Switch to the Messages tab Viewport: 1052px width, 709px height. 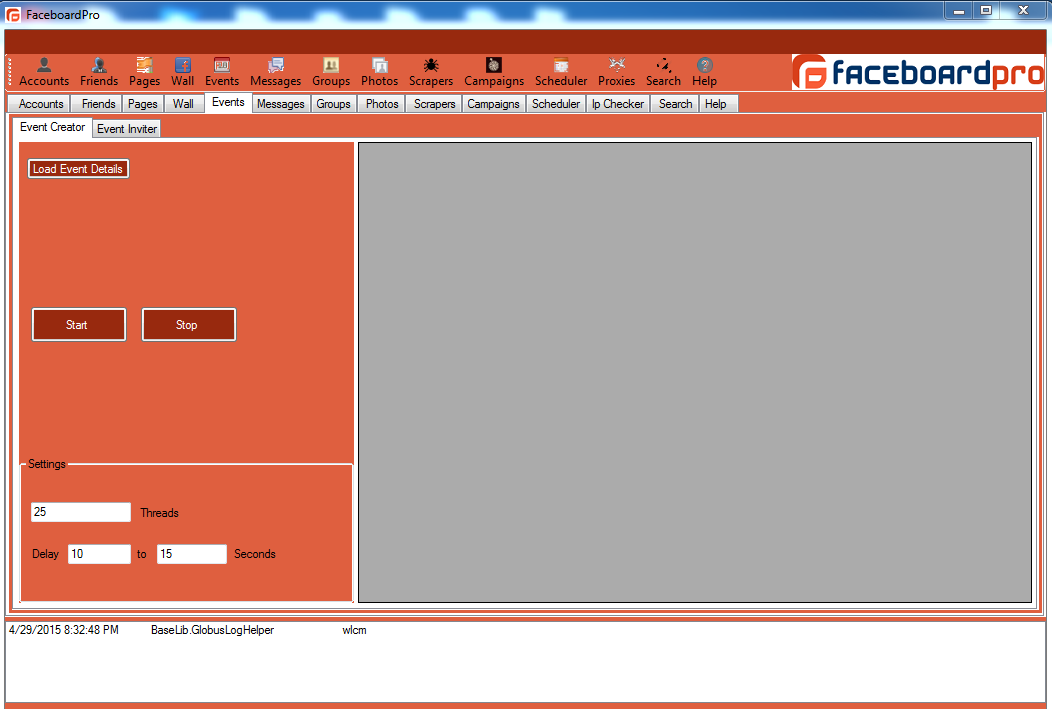(x=280, y=104)
